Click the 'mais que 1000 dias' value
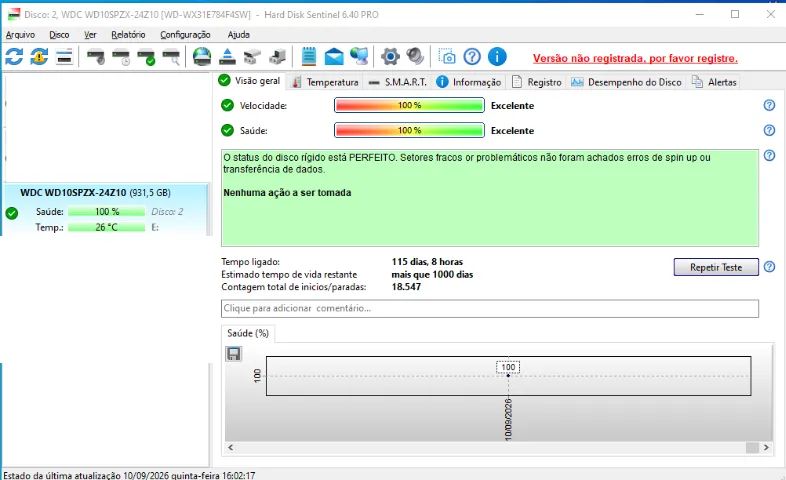 point(432,275)
